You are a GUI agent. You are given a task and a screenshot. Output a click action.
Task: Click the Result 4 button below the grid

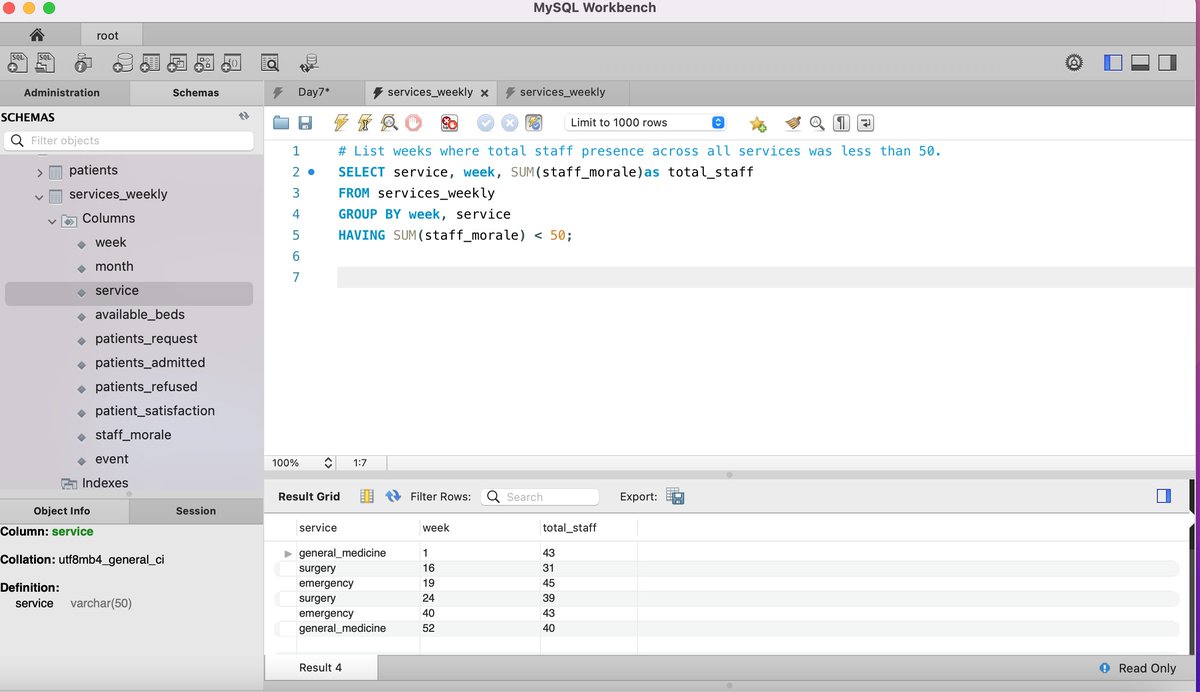point(320,667)
